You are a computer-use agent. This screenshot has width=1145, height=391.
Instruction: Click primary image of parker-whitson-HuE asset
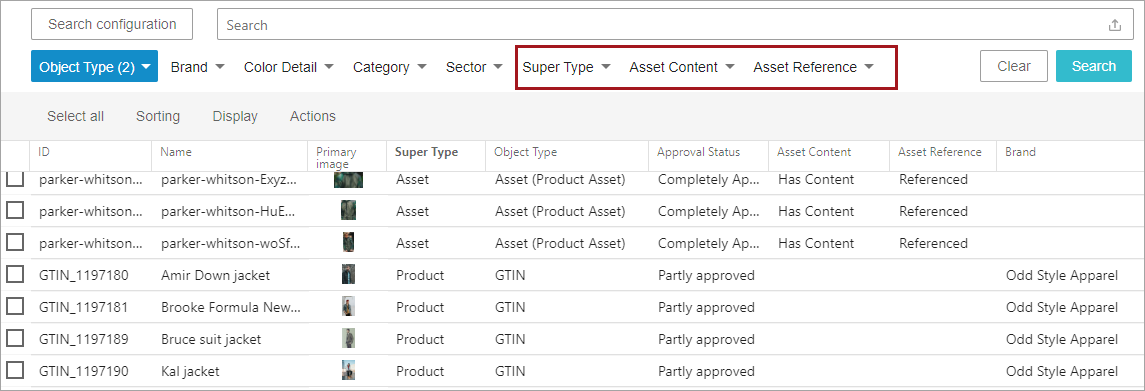[x=348, y=211]
